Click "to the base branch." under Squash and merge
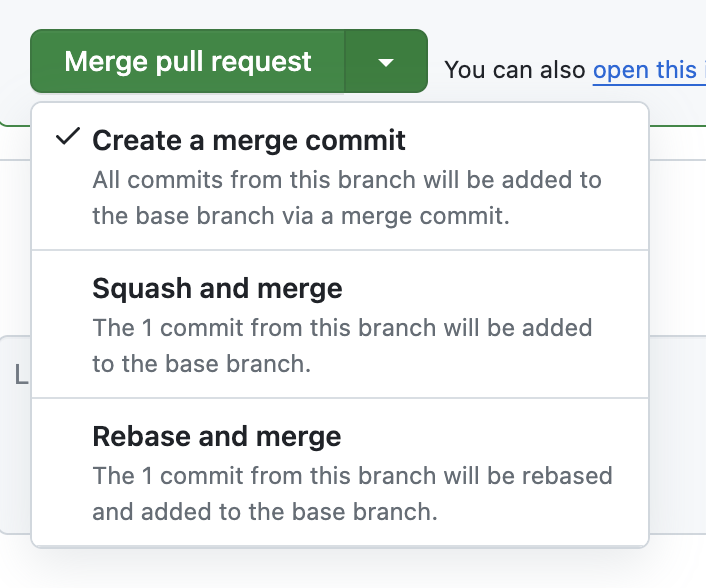706x588 pixels. (x=201, y=364)
